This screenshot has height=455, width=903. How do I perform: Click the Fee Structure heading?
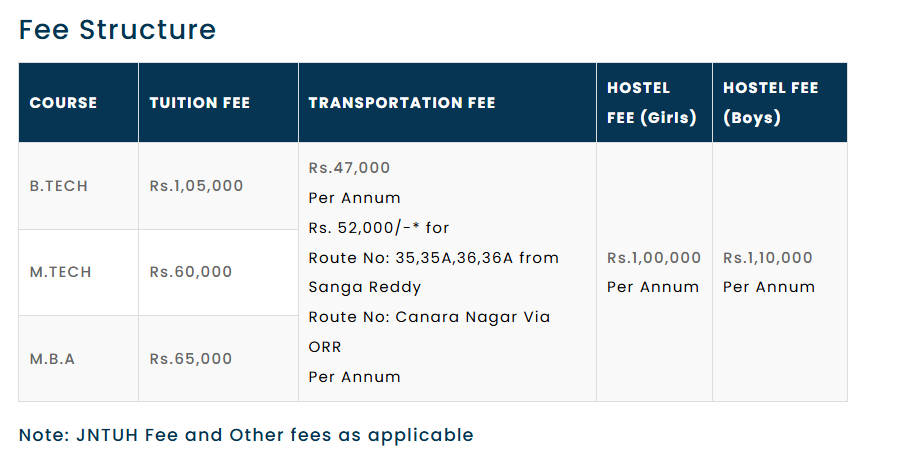coord(117,30)
